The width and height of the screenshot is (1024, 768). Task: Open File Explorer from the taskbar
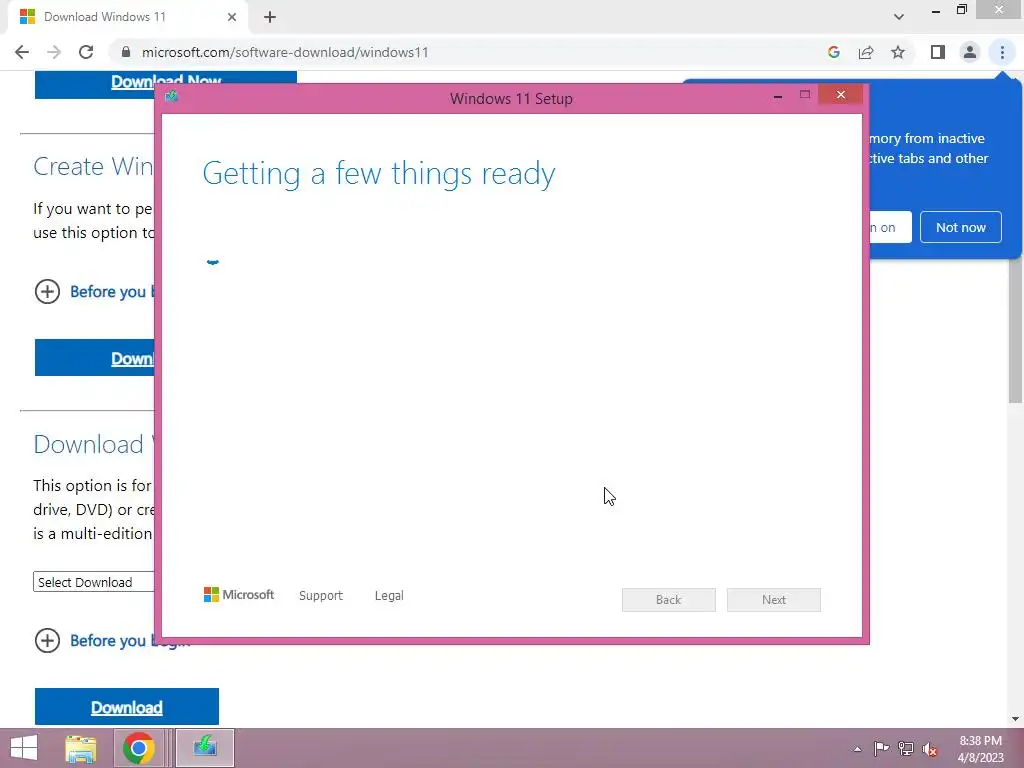click(x=81, y=748)
